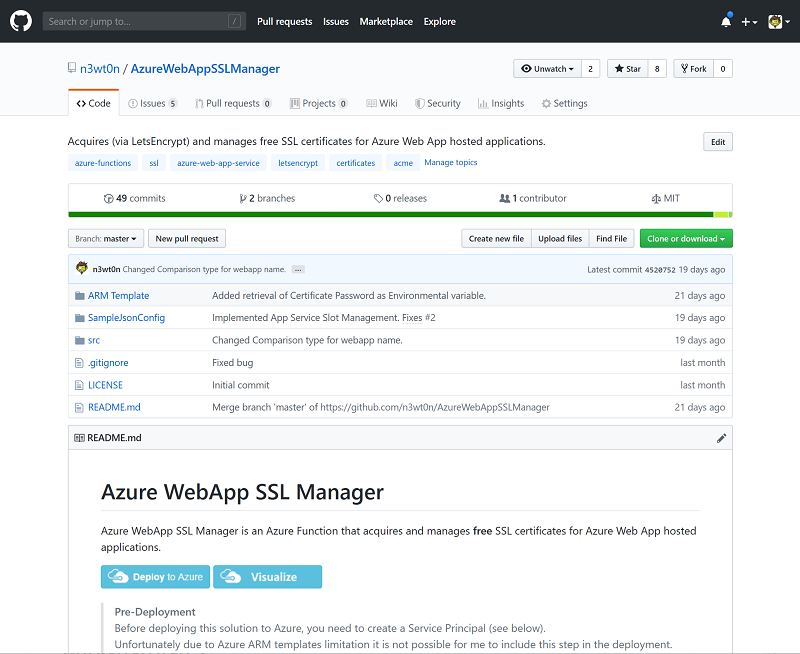The height and width of the screenshot is (654, 800).
Task: Open the plus create-new menu
Action: (x=749, y=22)
